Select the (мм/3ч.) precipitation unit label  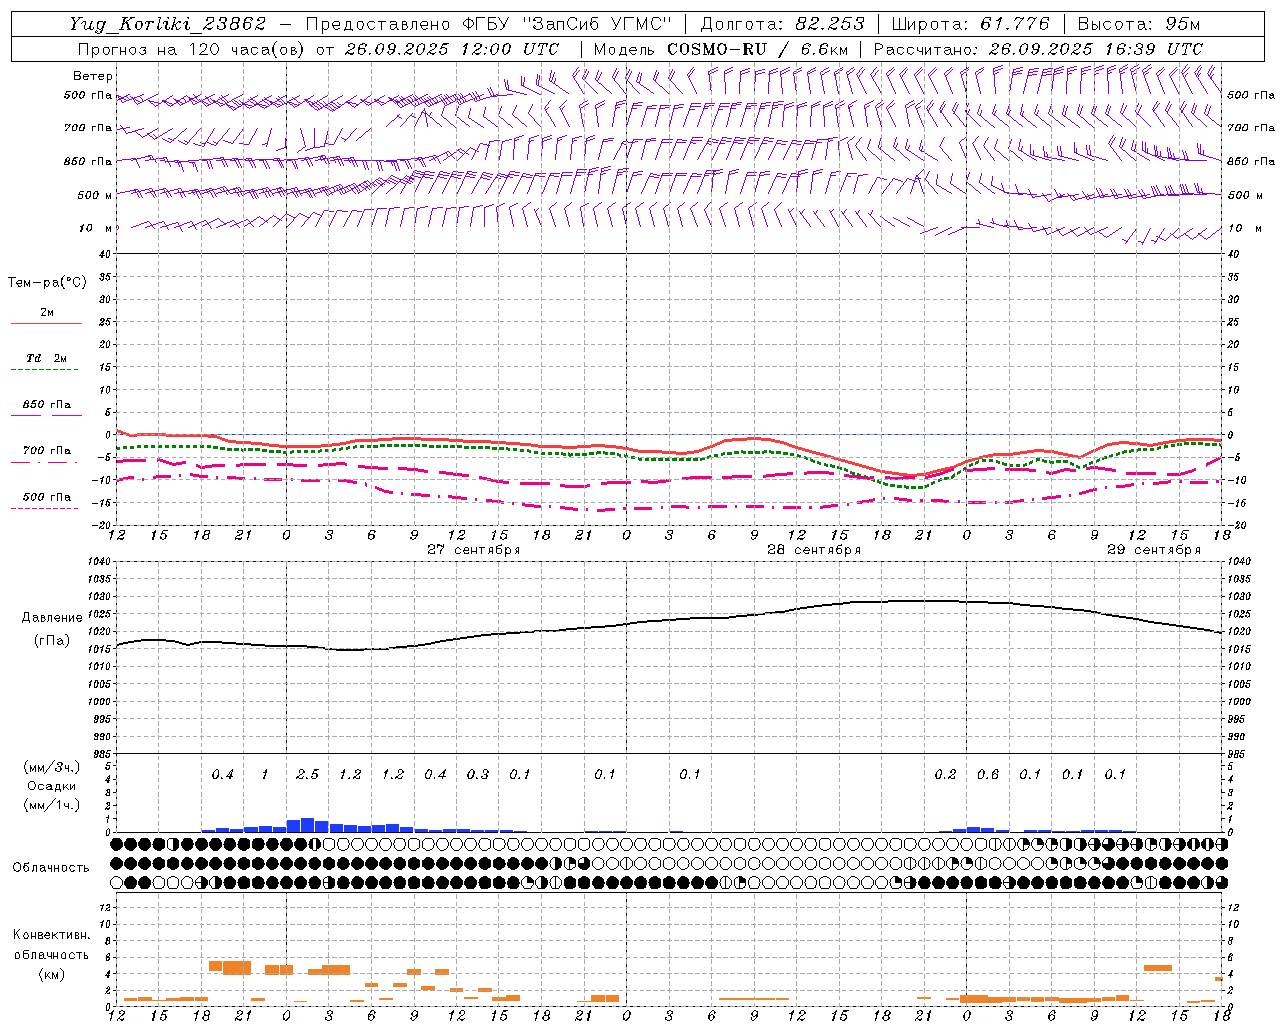pyautogui.click(x=52, y=767)
